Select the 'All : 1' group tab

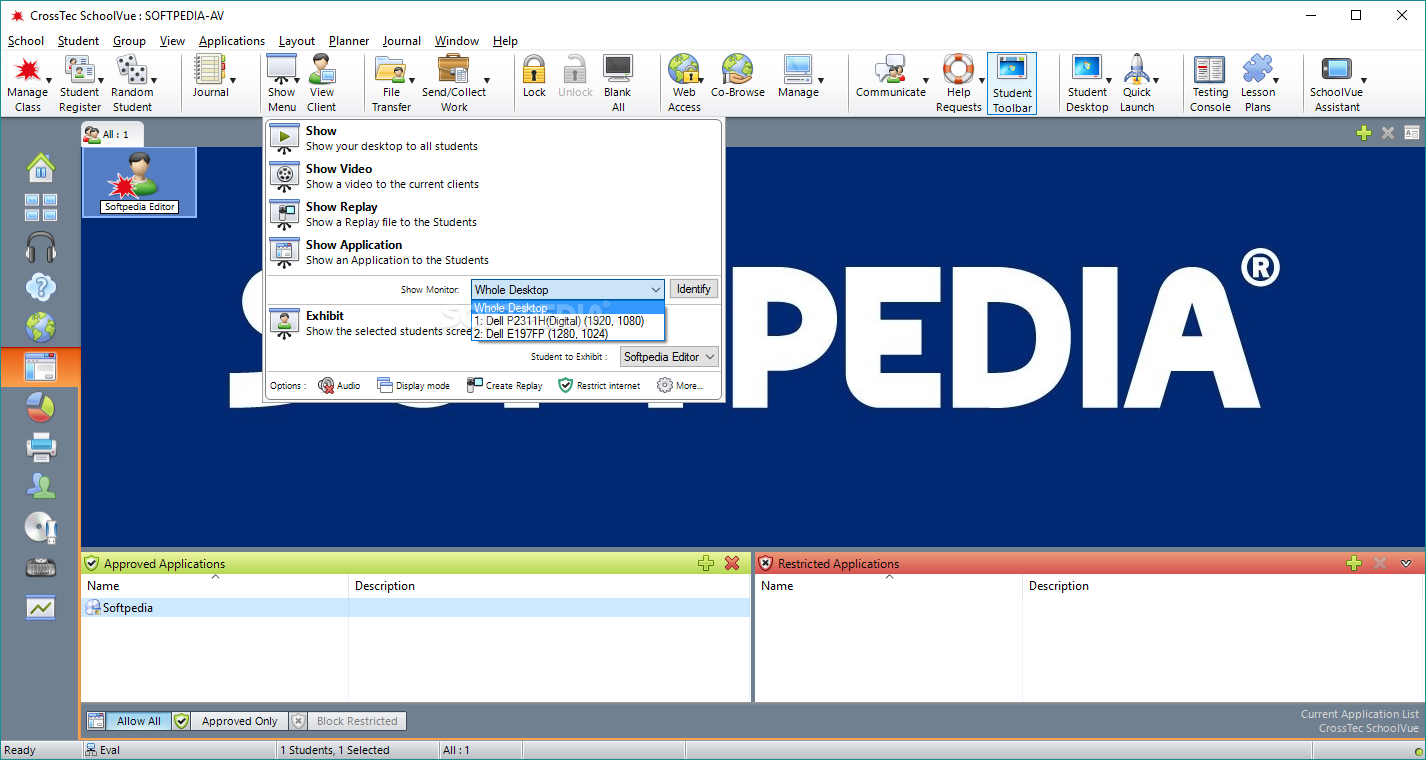tap(112, 134)
